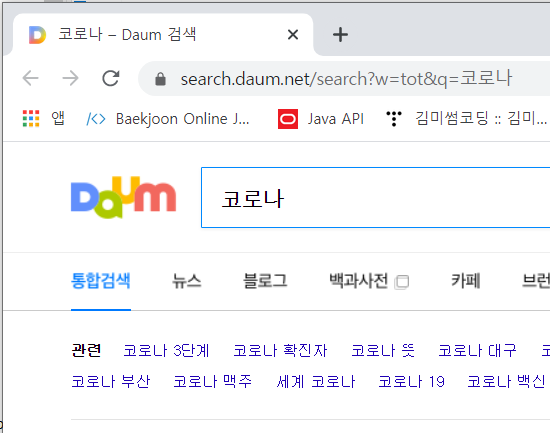Click the address bar URL
Image resolution: width=550 pixels, height=433 pixels.
(x=346, y=79)
